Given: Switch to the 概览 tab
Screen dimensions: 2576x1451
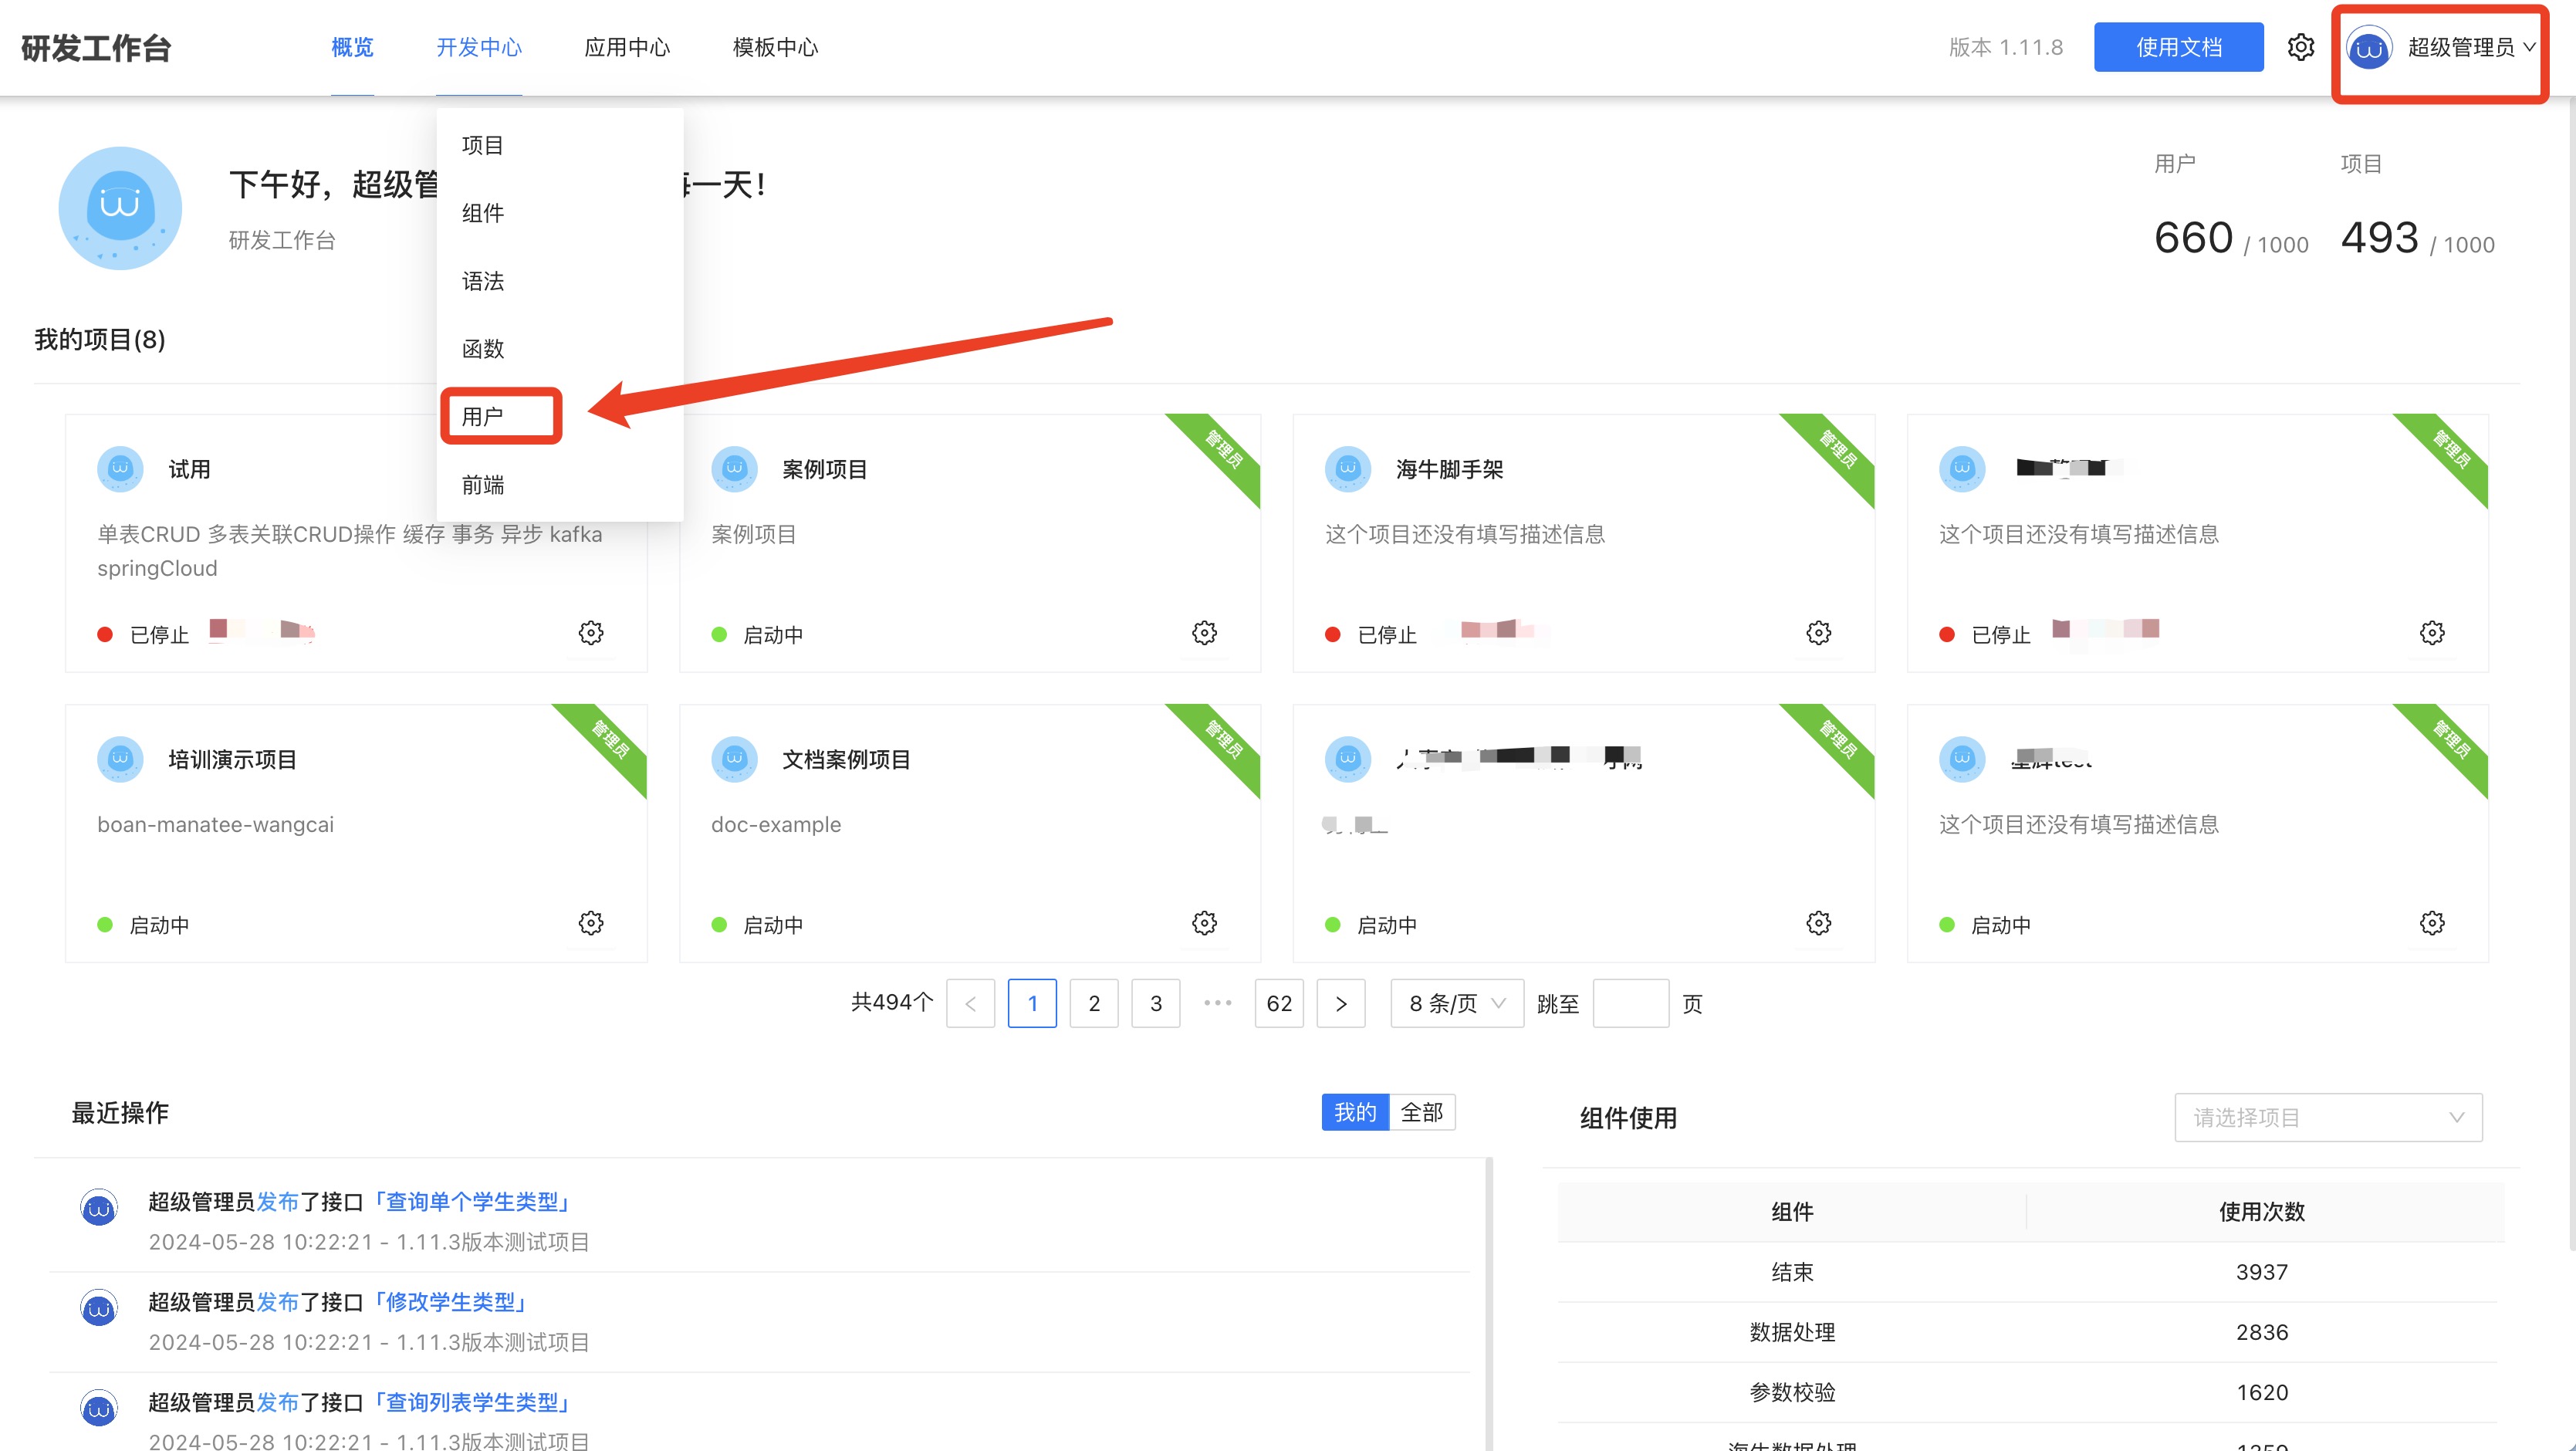Looking at the screenshot, I should (x=352, y=47).
